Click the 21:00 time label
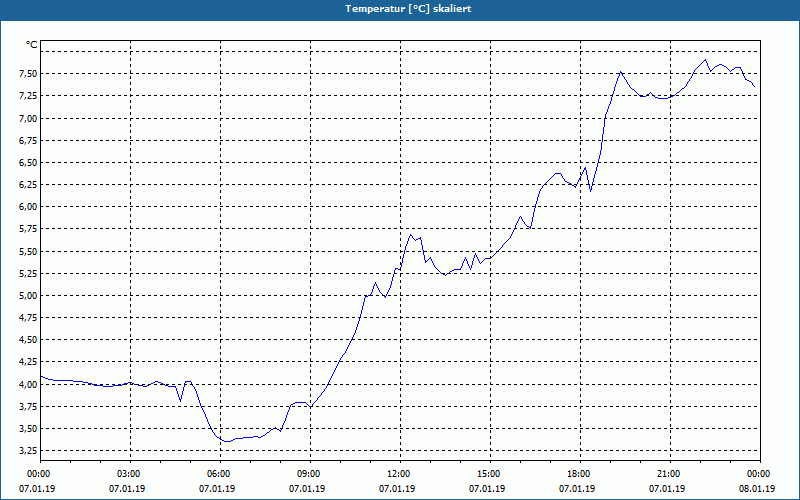Image resolution: width=800 pixels, height=500 pixels. (670, 474)
